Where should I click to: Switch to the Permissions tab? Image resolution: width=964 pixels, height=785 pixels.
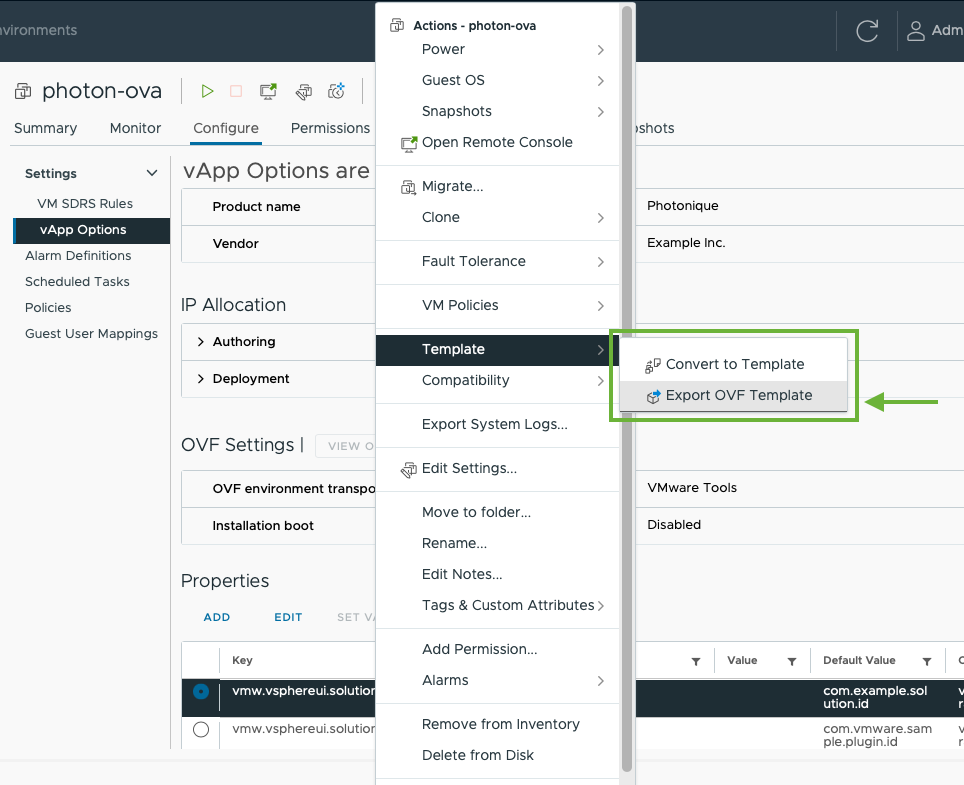point(330,128)
